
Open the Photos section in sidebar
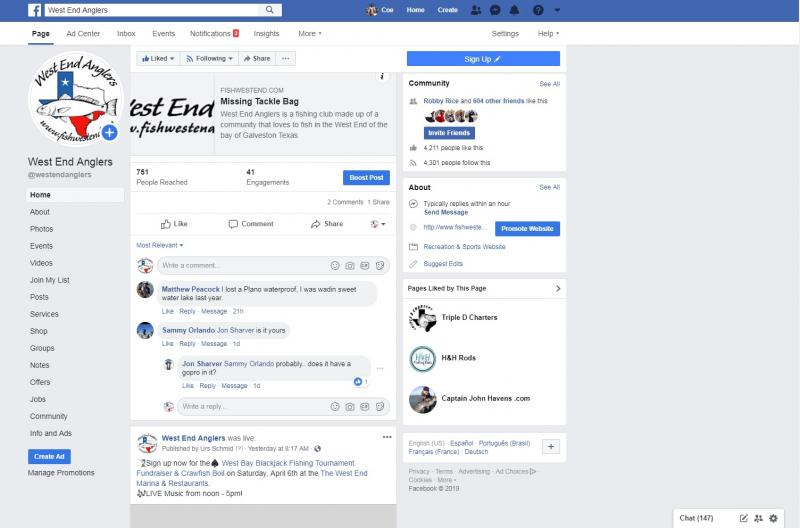(41, 229)
